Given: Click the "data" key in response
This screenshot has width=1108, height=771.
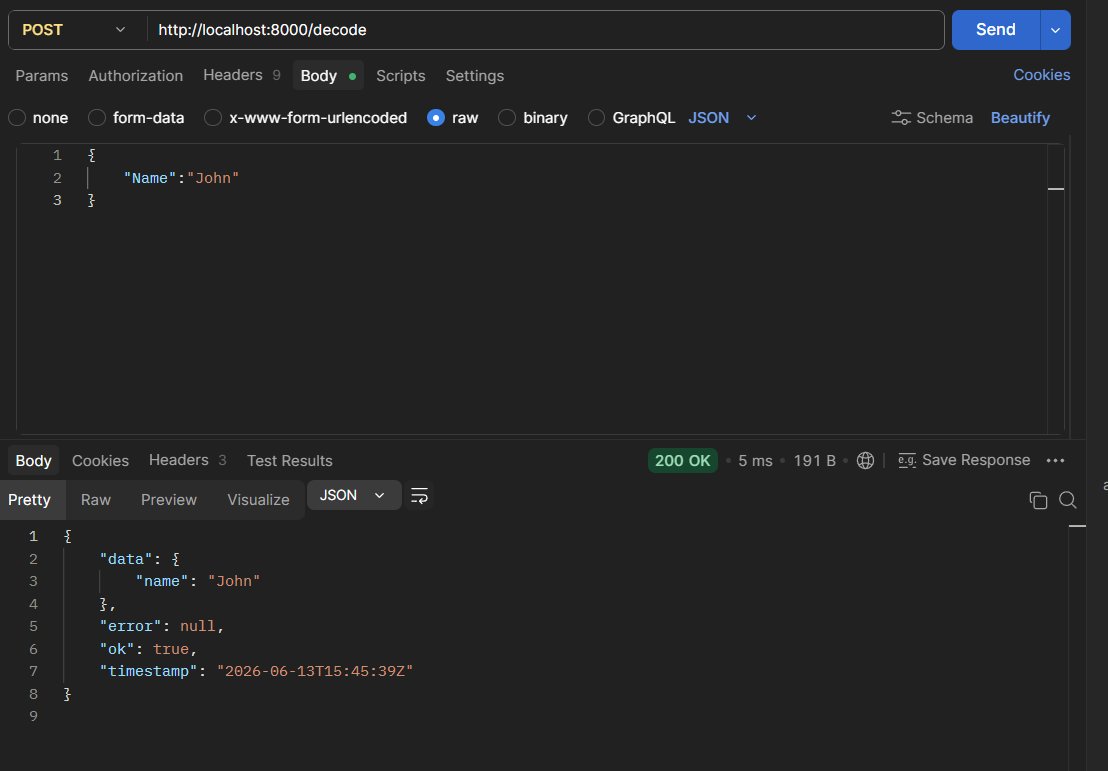Looking at the screenshot, I should (x=126, y=559).
